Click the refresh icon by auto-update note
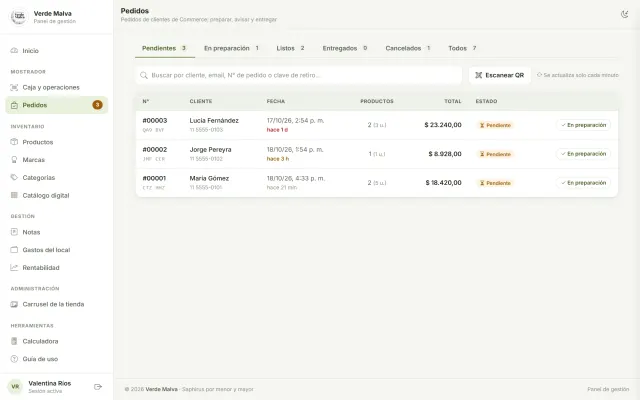Image resolution: width=640 pixels, height=400 pixels. click(x=539, y=75)
